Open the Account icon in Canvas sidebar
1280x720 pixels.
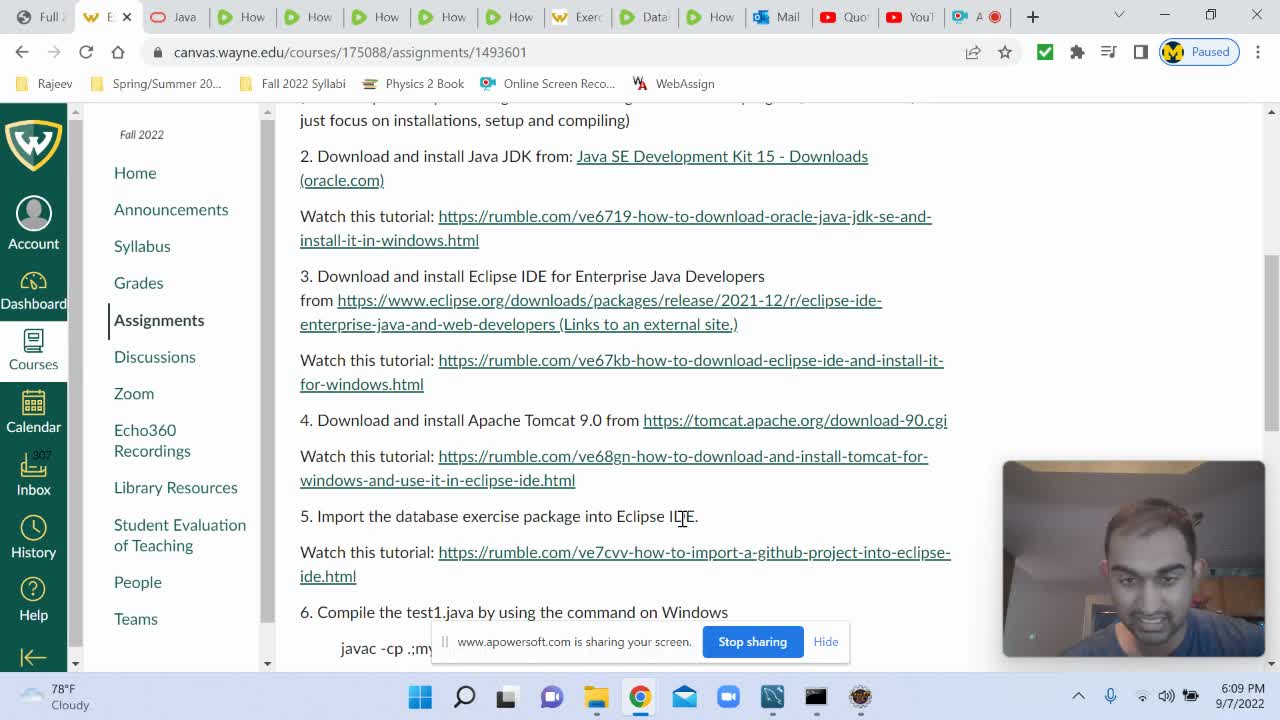pos(33,224)
